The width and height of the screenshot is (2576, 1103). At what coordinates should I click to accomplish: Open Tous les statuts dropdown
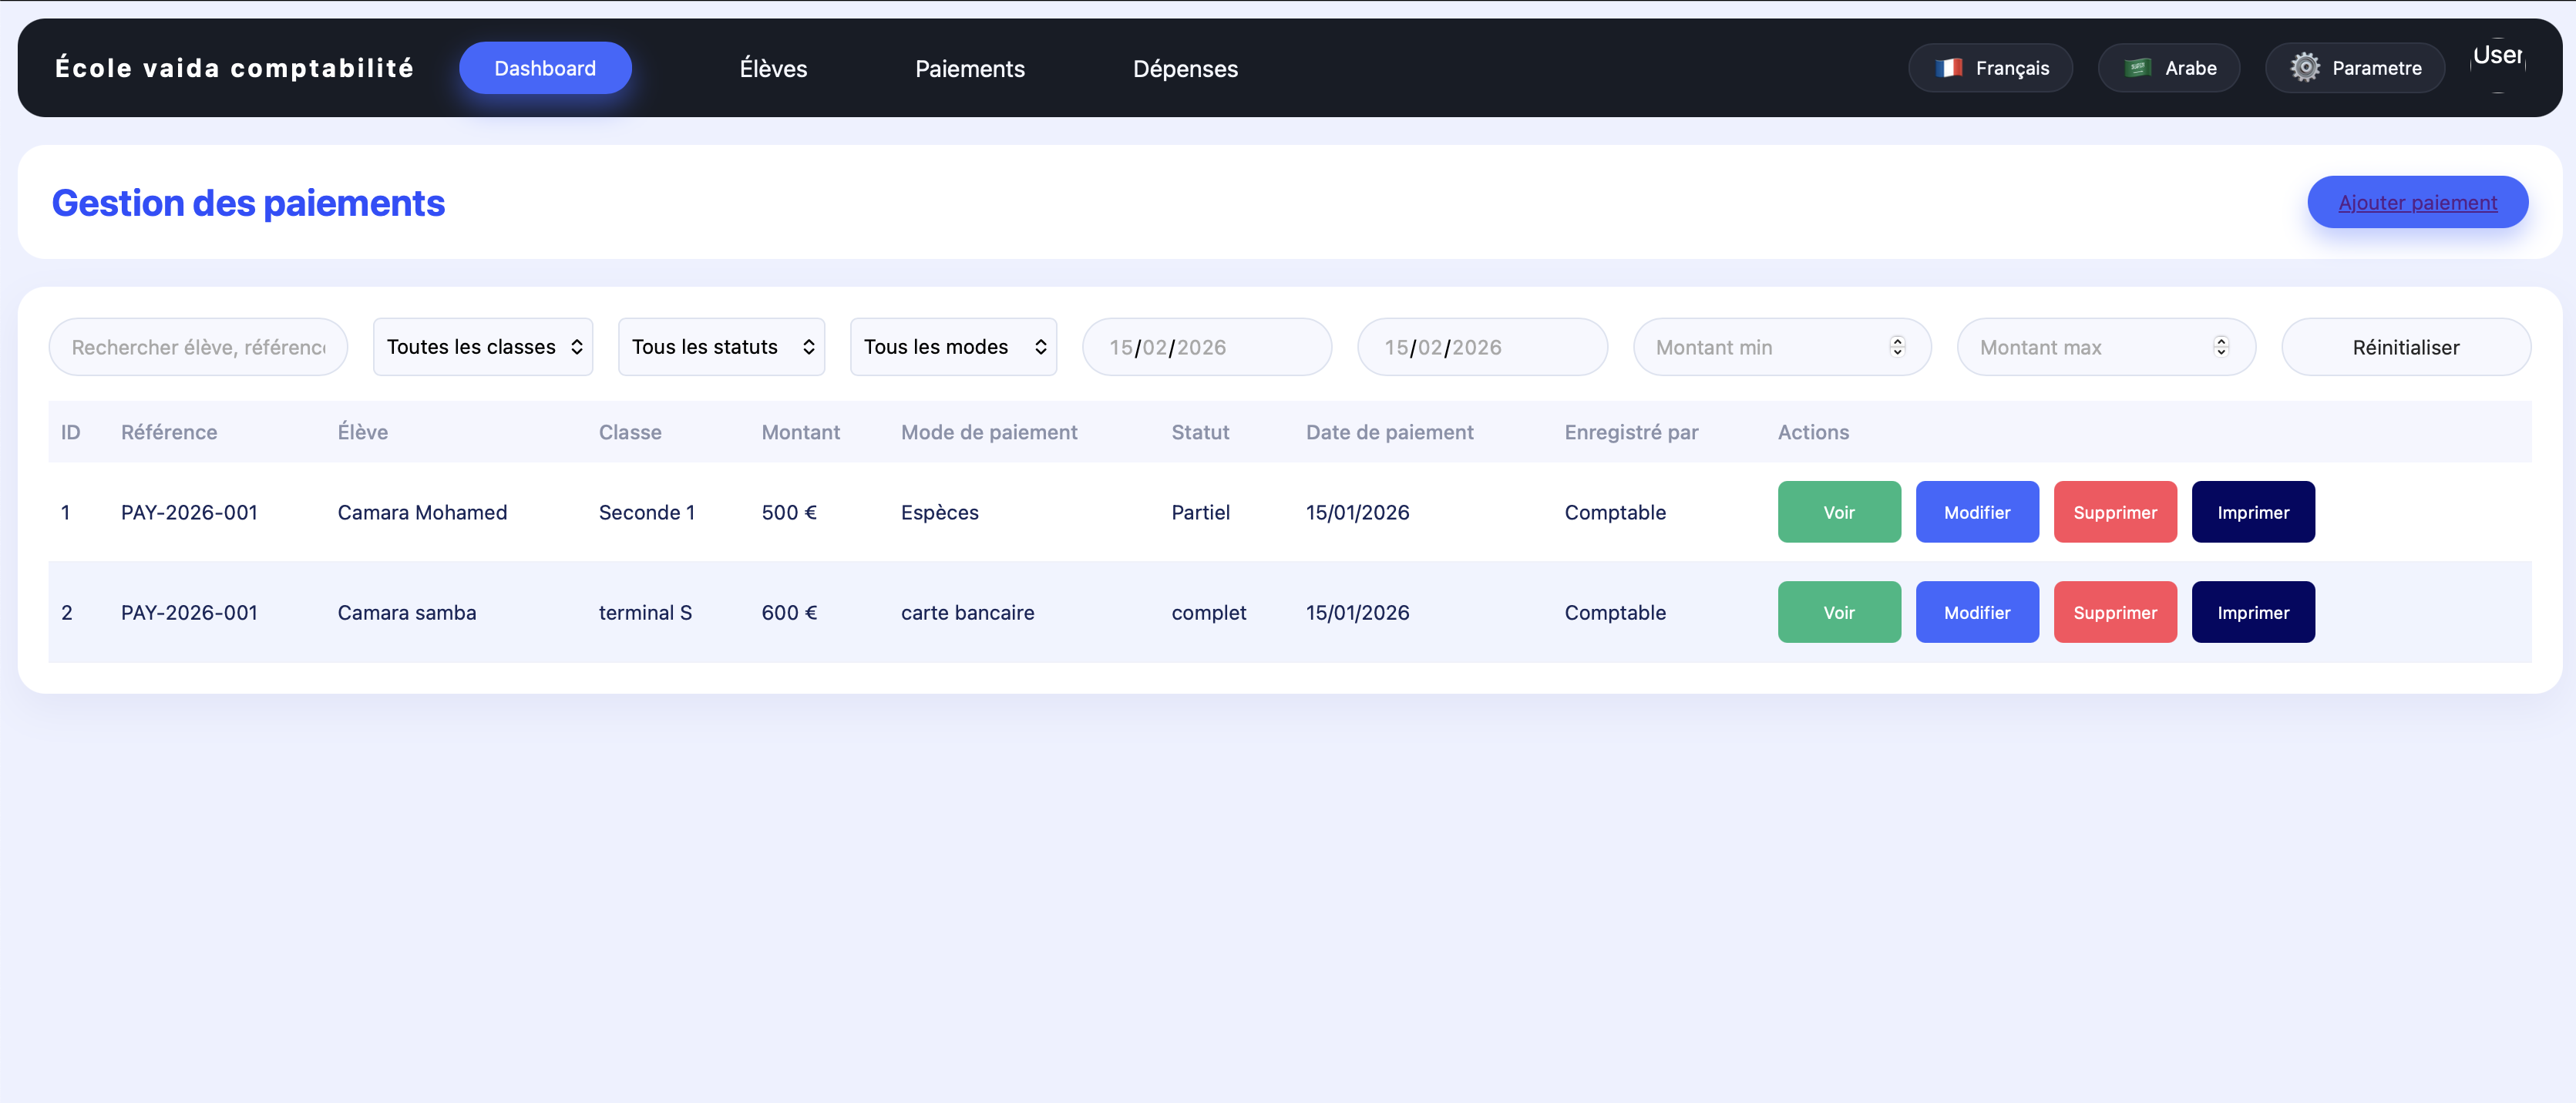tap(721, 347)
